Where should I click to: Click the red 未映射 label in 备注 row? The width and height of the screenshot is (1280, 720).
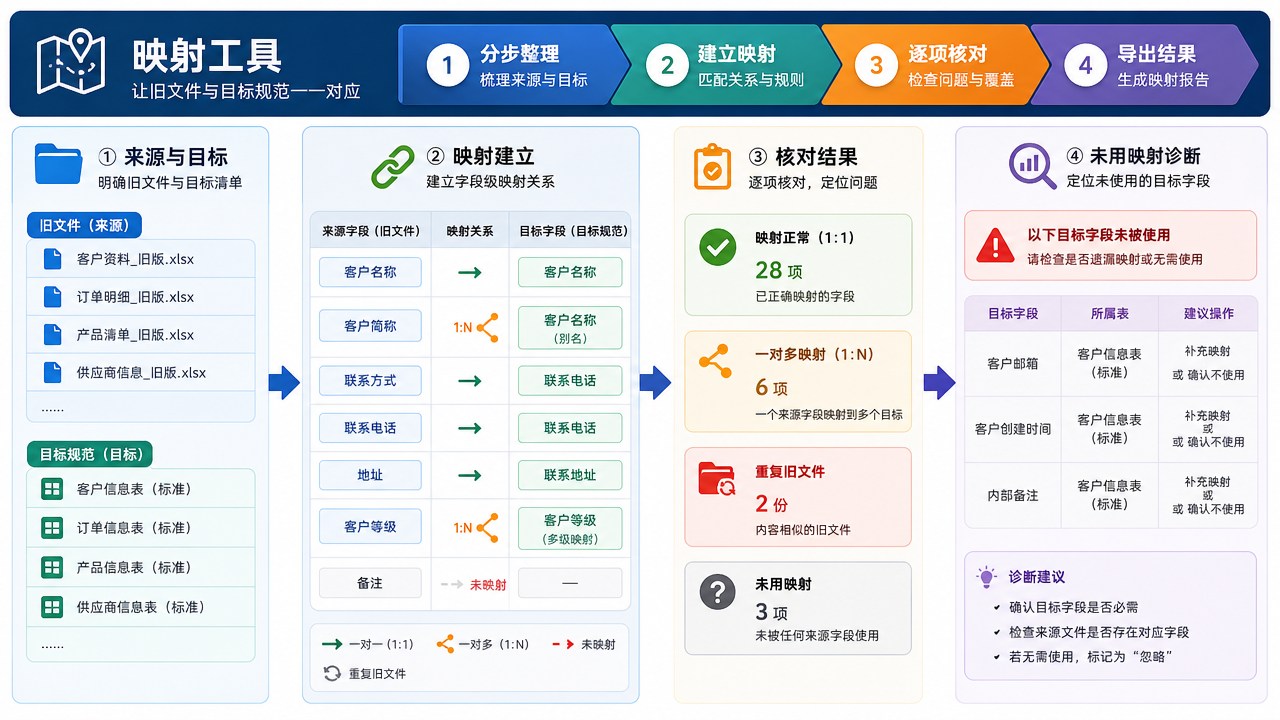pos(488,584)
